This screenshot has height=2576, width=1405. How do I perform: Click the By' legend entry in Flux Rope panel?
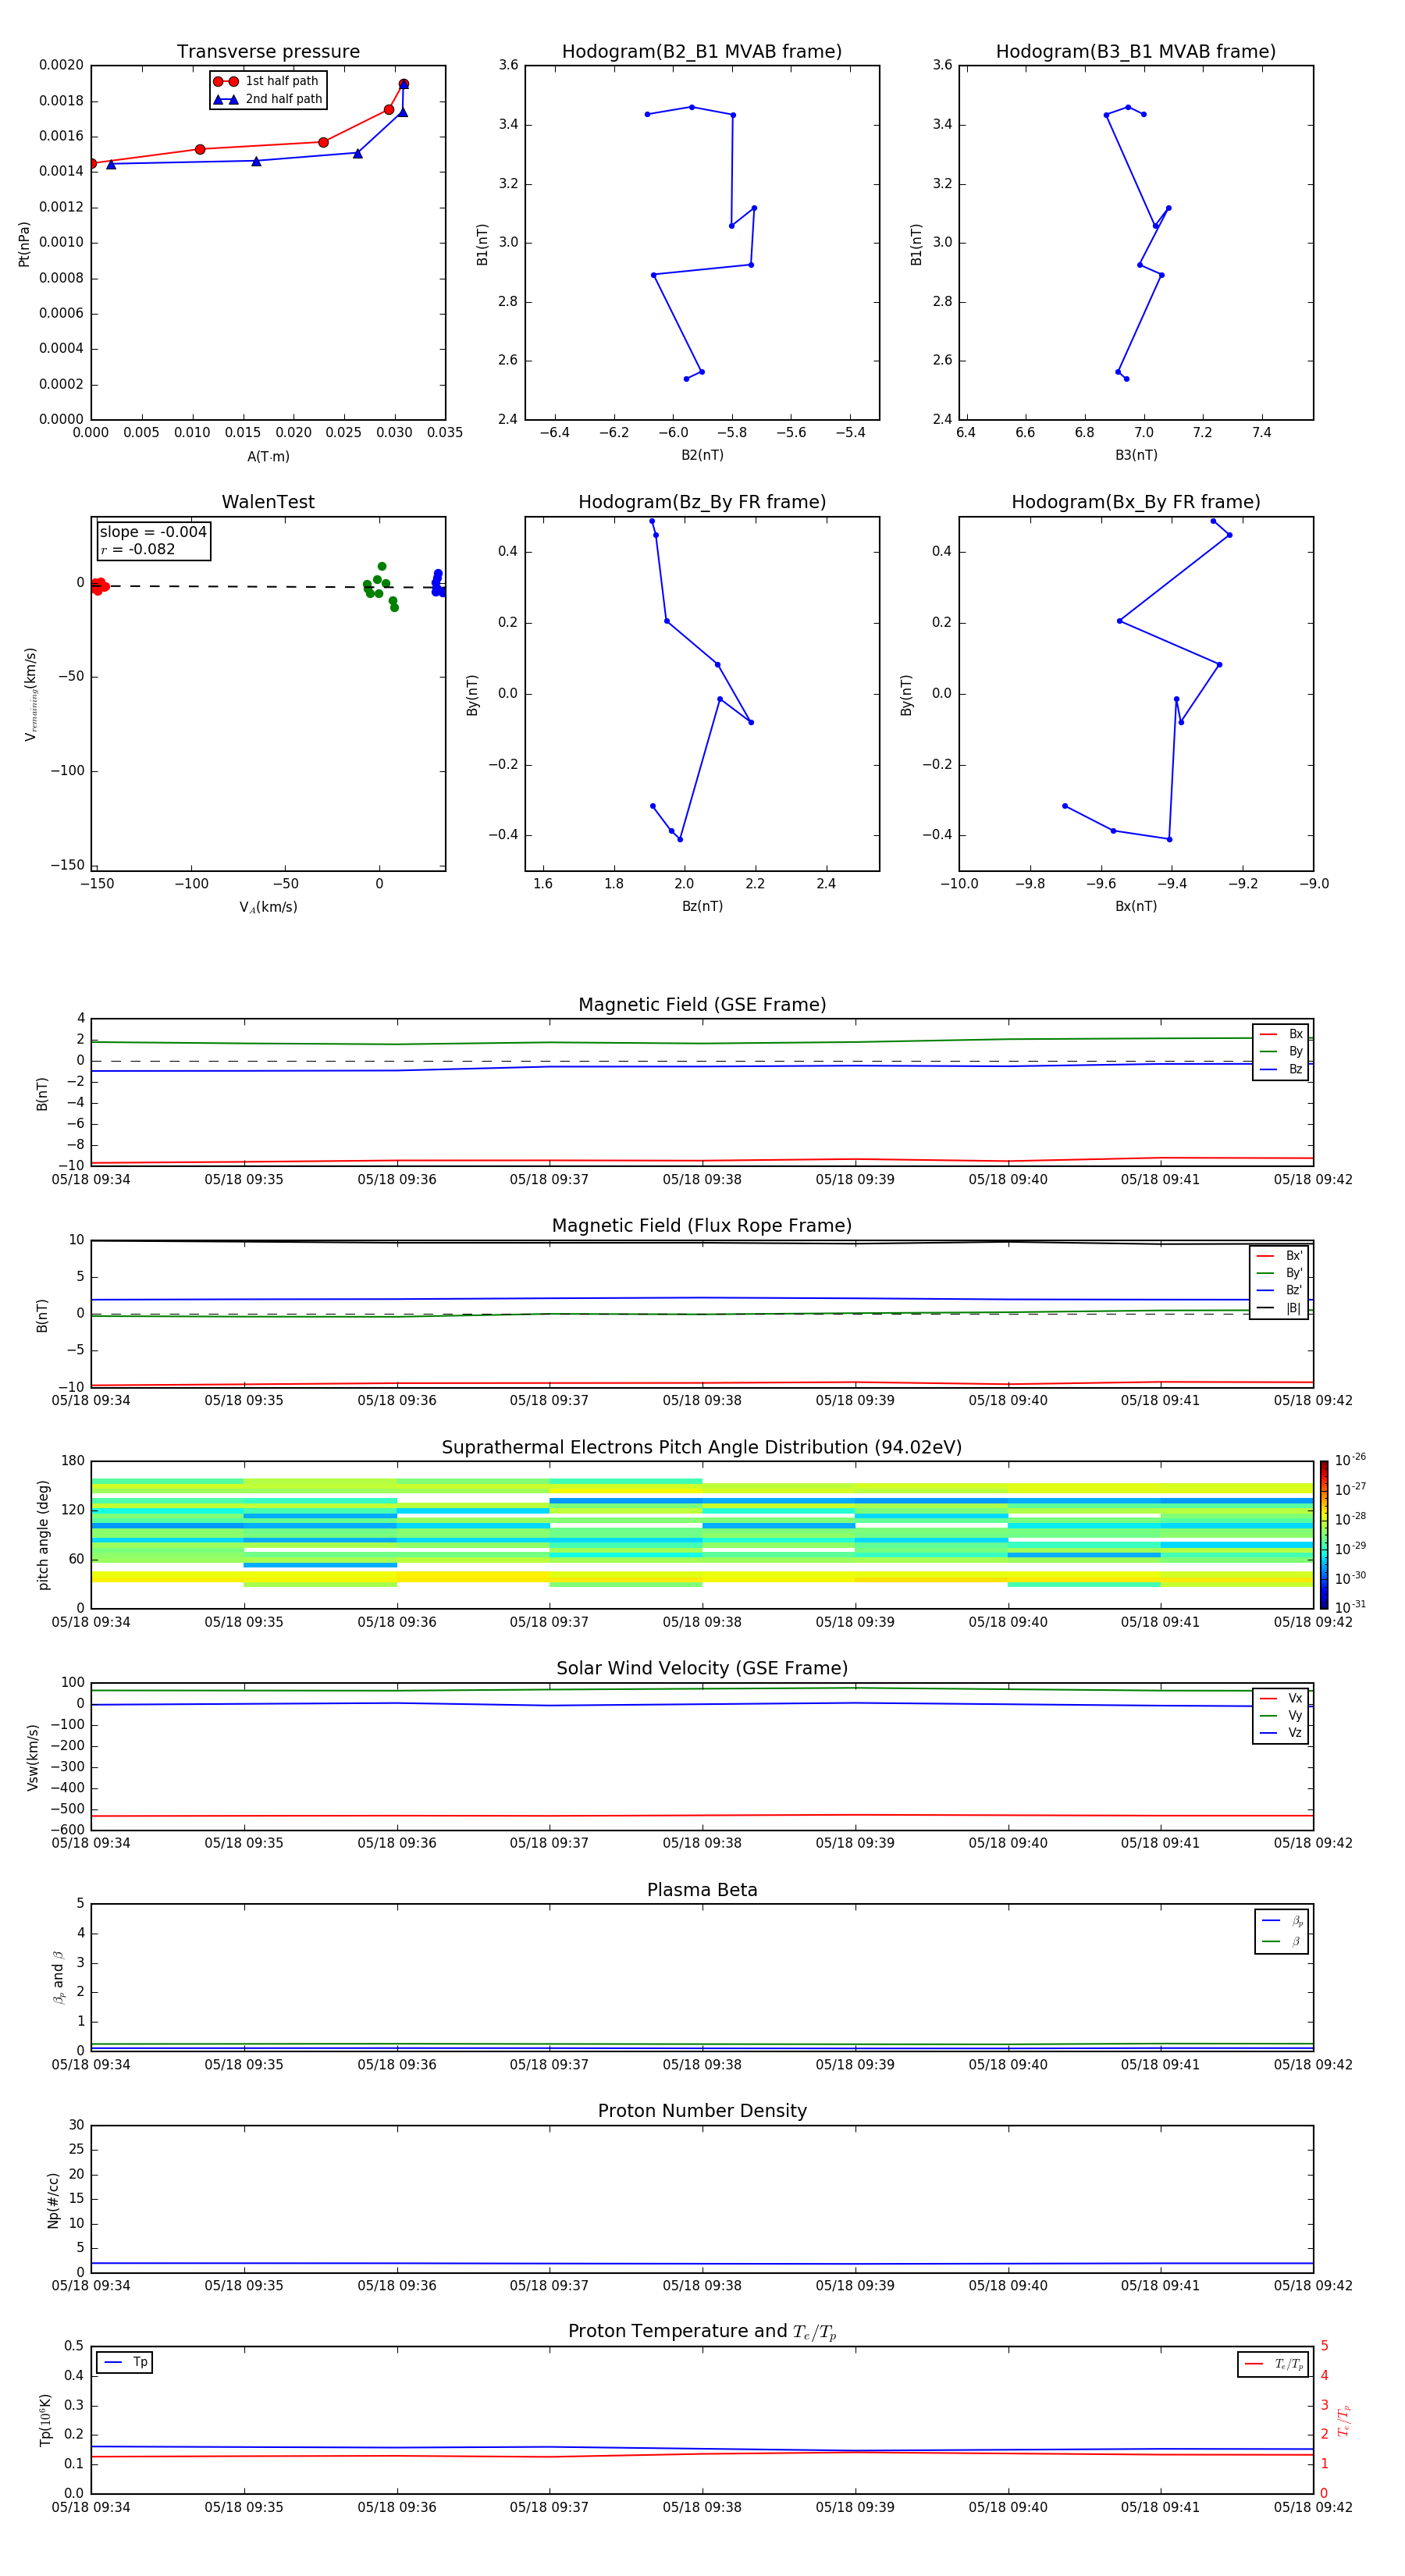(1280, 1273)
